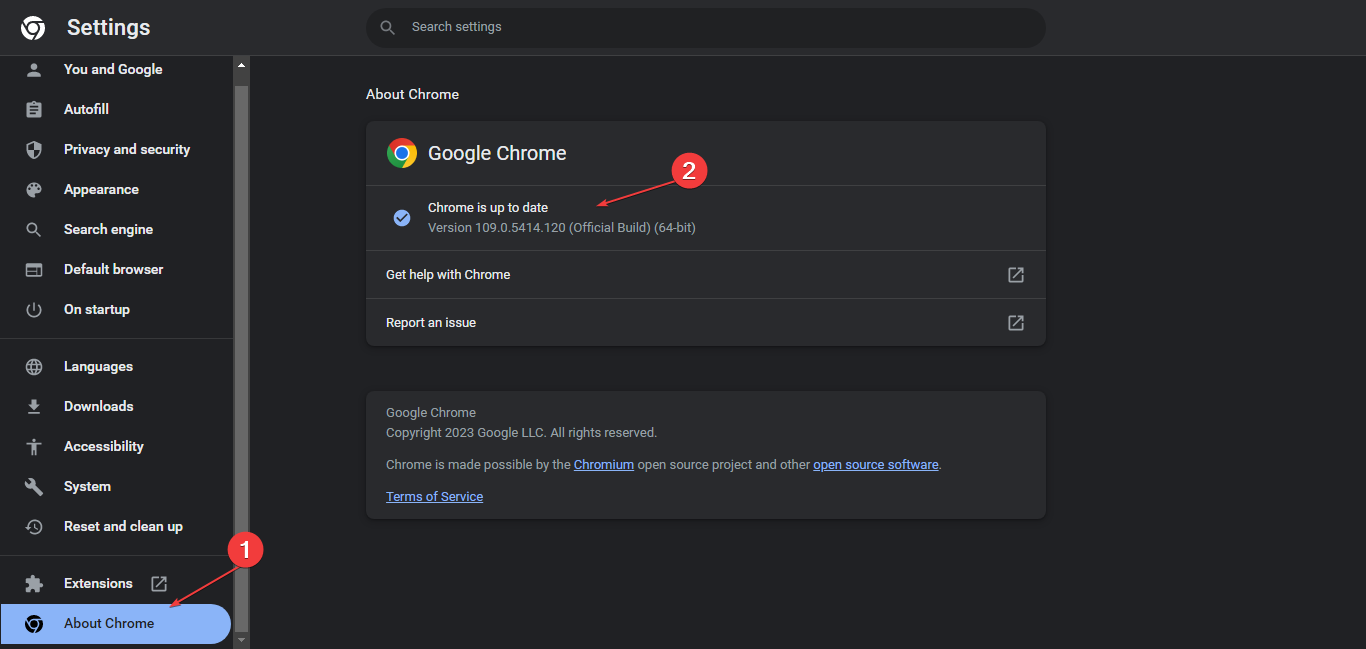Click the blue checkmark update status icon

[x=402, y=217]
